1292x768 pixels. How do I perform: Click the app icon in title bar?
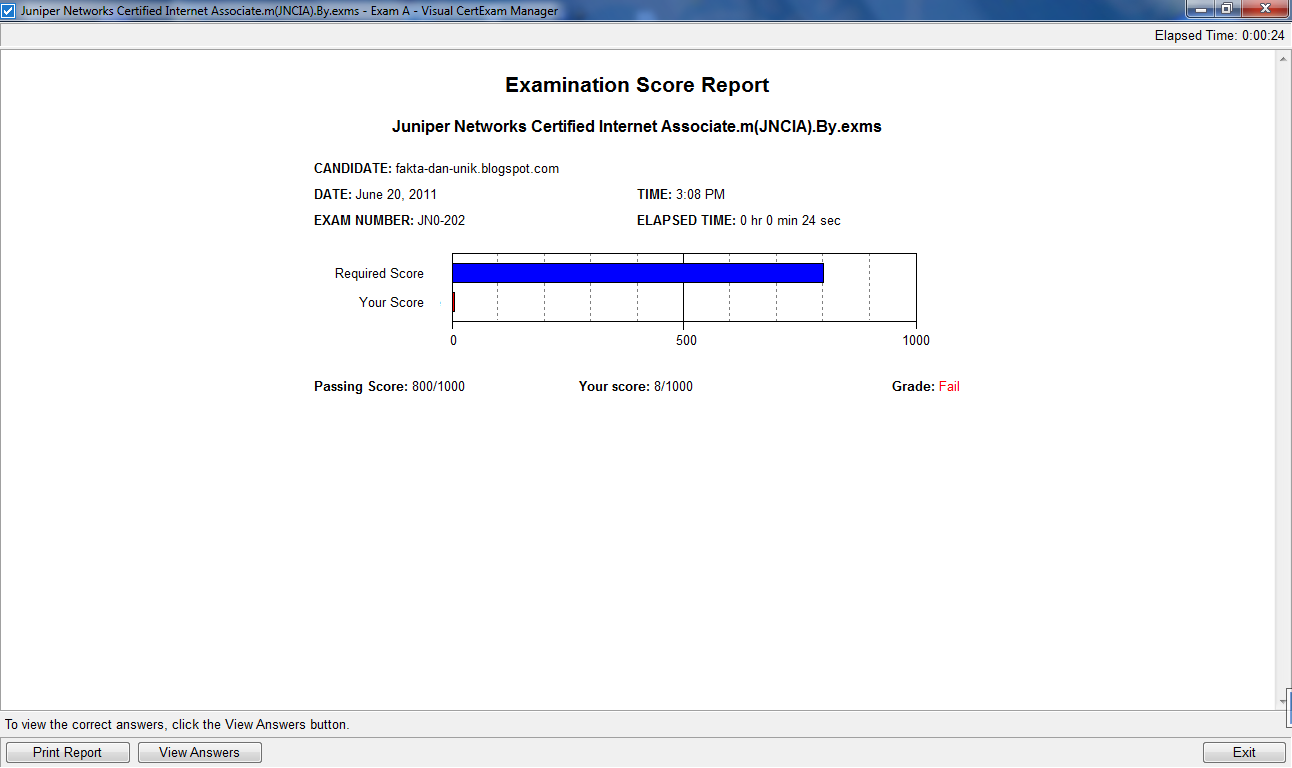pyautogui.click(x=9, y=11)
